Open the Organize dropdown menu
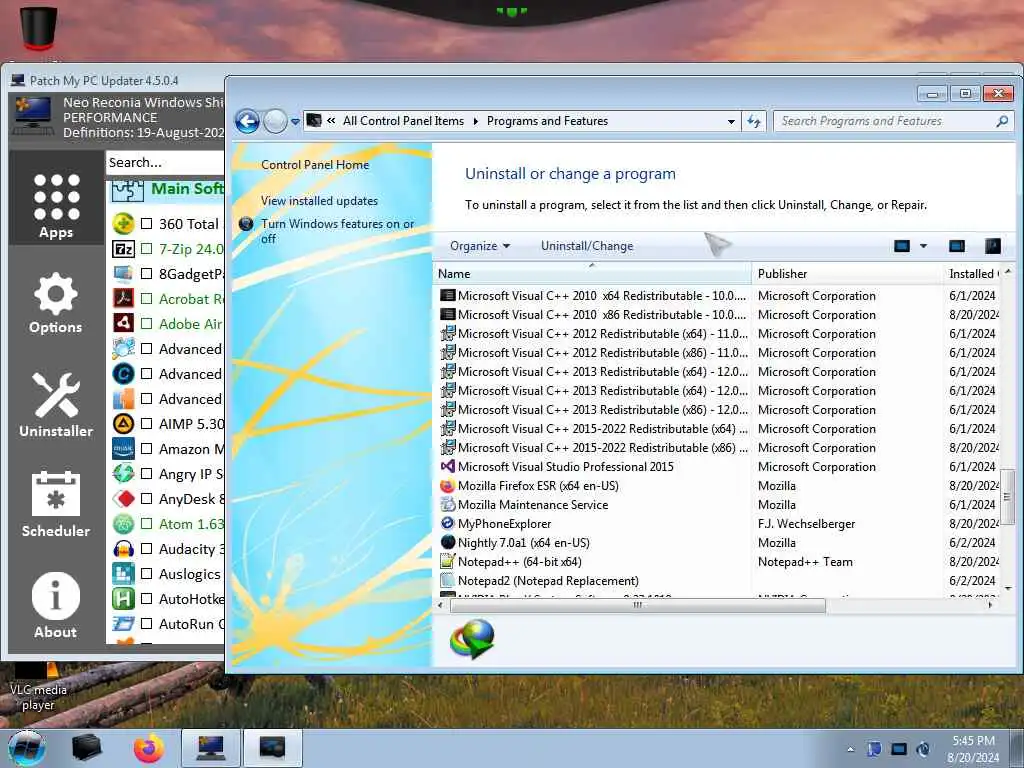The image size is (1024, 768). click(x=480, y=246)
